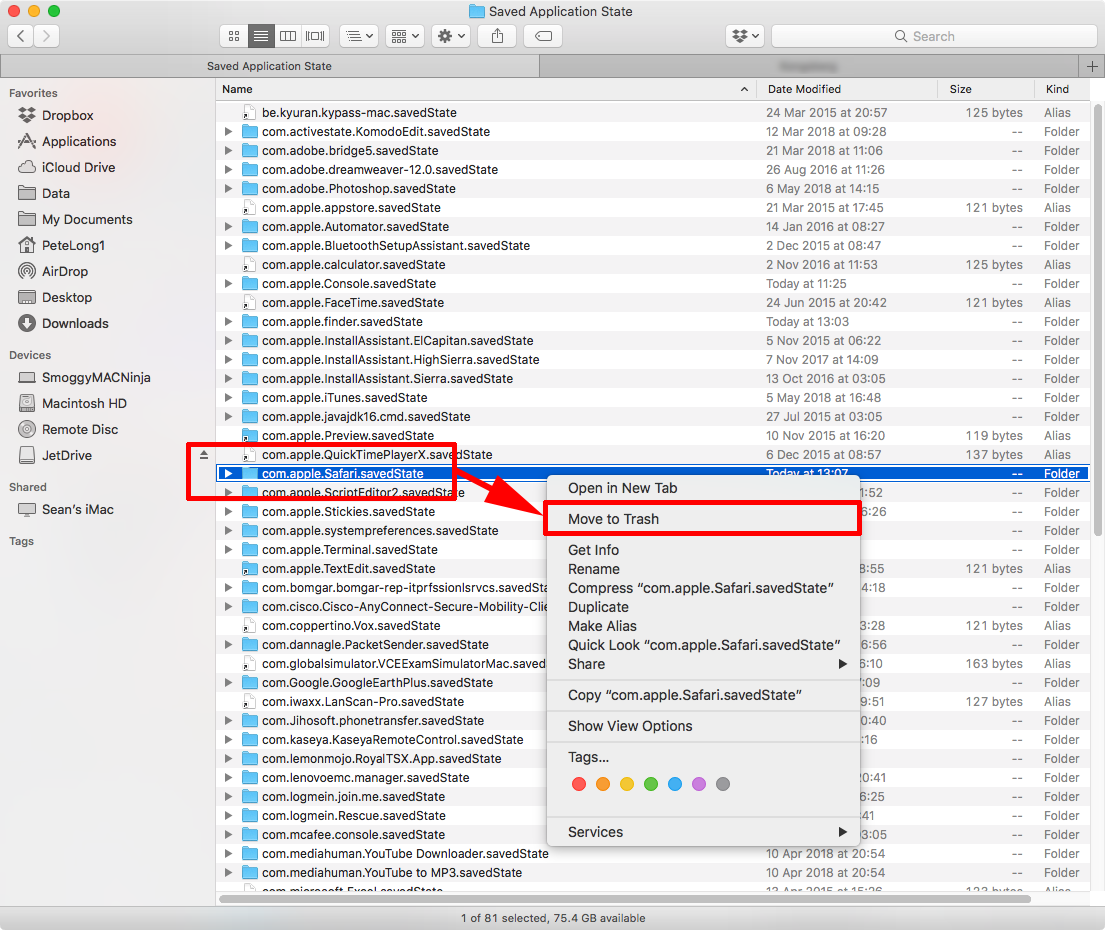Switch to list view
The height and width of the screenshot is (930, 1105).
[x=261, y=36]
